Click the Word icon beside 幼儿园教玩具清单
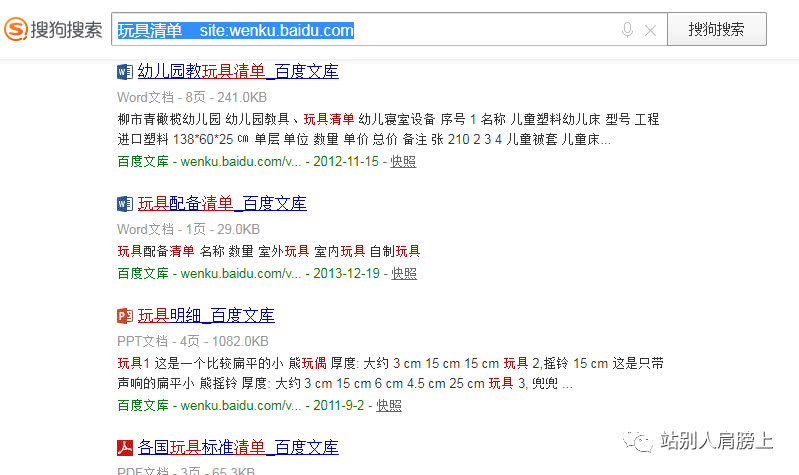Viewport: 799px width, 475px height. pyautogui.click(x=125, y=72)
